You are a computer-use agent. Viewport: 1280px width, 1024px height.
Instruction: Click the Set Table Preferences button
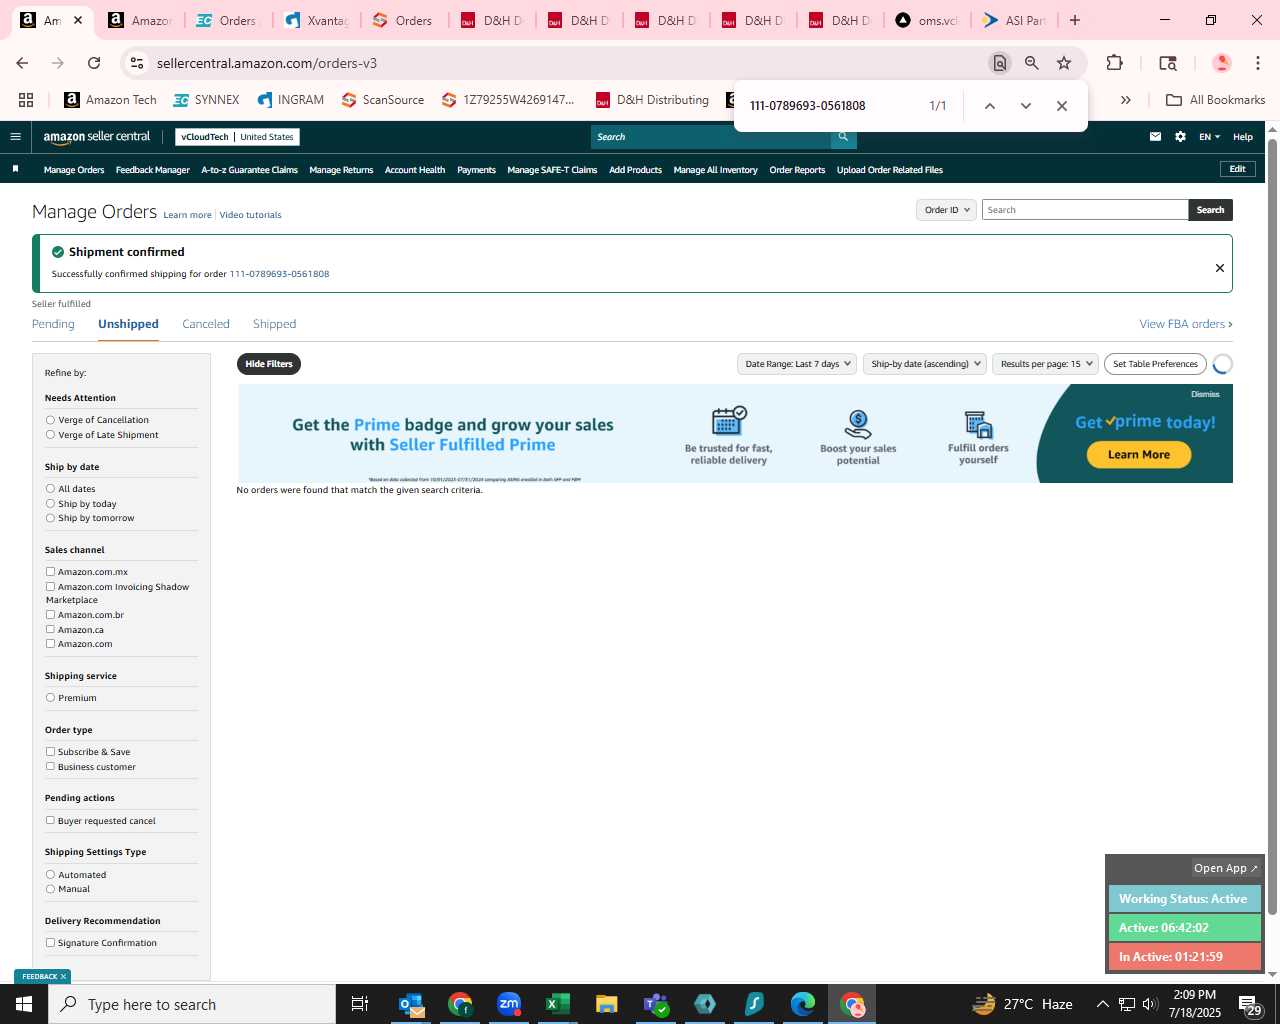(1155, 364)
